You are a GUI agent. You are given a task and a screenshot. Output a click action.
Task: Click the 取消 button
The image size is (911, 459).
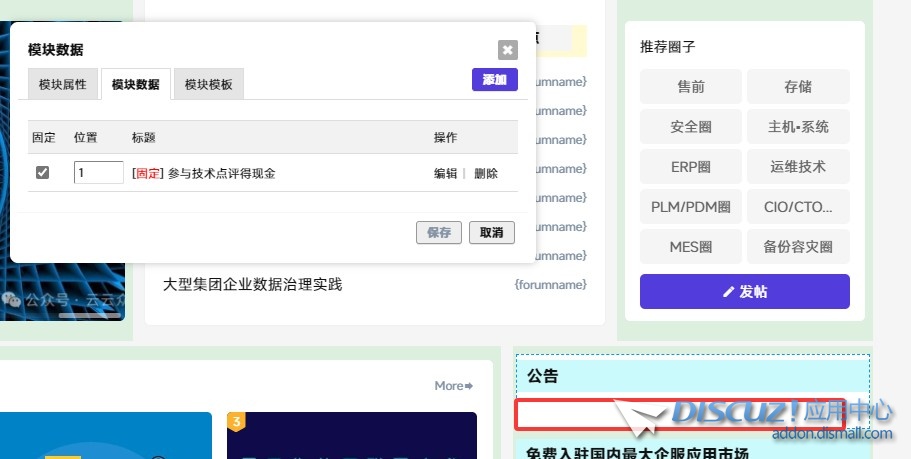[x=492, y=232]
